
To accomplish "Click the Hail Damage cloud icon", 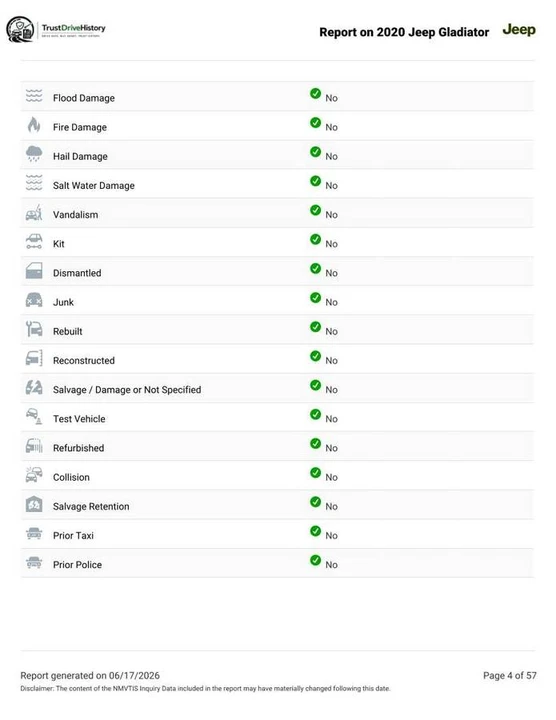I will [x=34, y=154].
